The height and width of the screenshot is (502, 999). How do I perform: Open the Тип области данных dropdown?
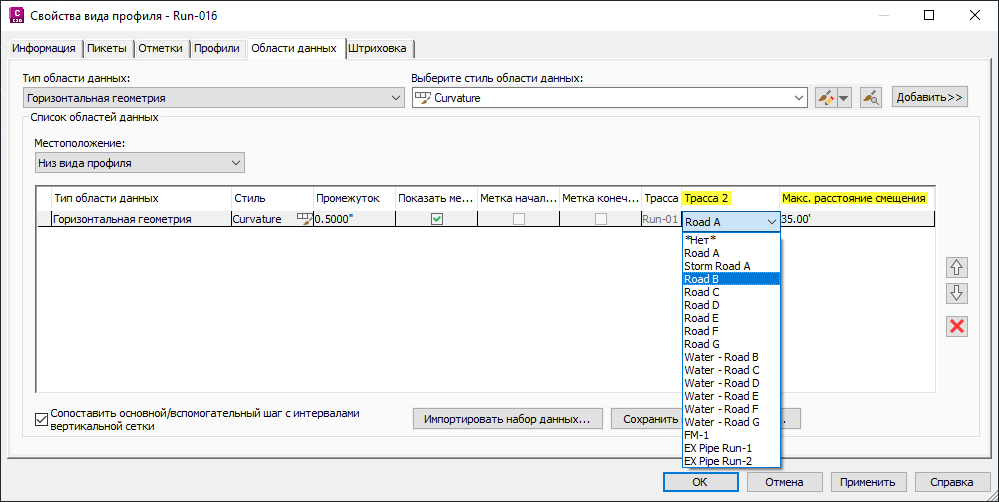tap(213, 98)
